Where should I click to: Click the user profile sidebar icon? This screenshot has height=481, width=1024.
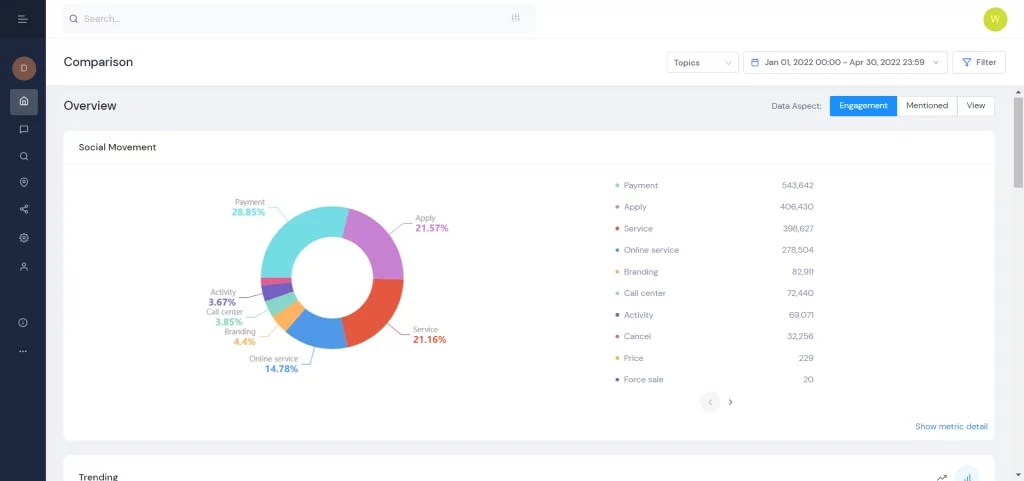pos(24,267)
